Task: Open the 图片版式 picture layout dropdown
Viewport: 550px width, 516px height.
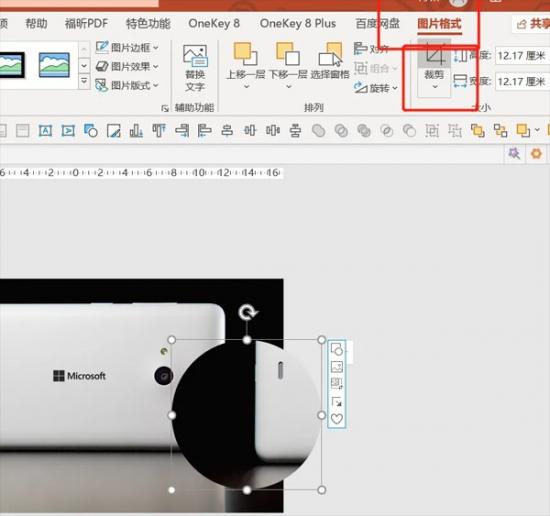Action: tap(127, 85)
